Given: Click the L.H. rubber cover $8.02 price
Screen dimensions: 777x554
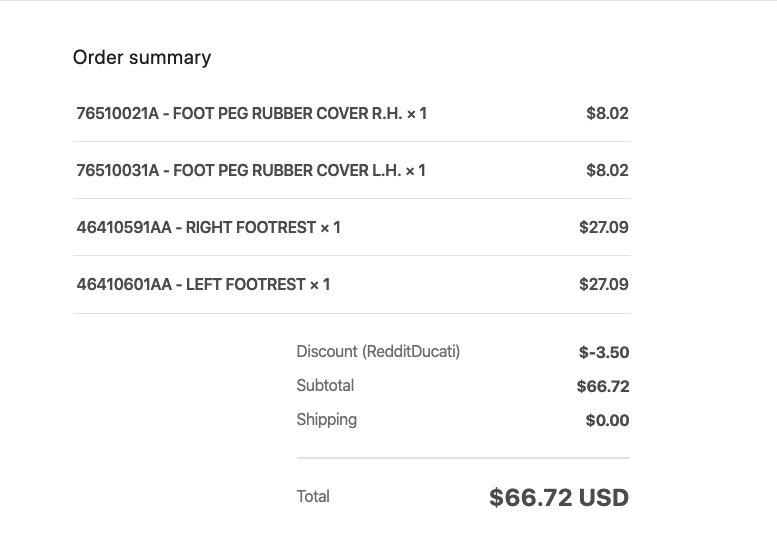Looking at the screenshot, I should coord(607,170).
